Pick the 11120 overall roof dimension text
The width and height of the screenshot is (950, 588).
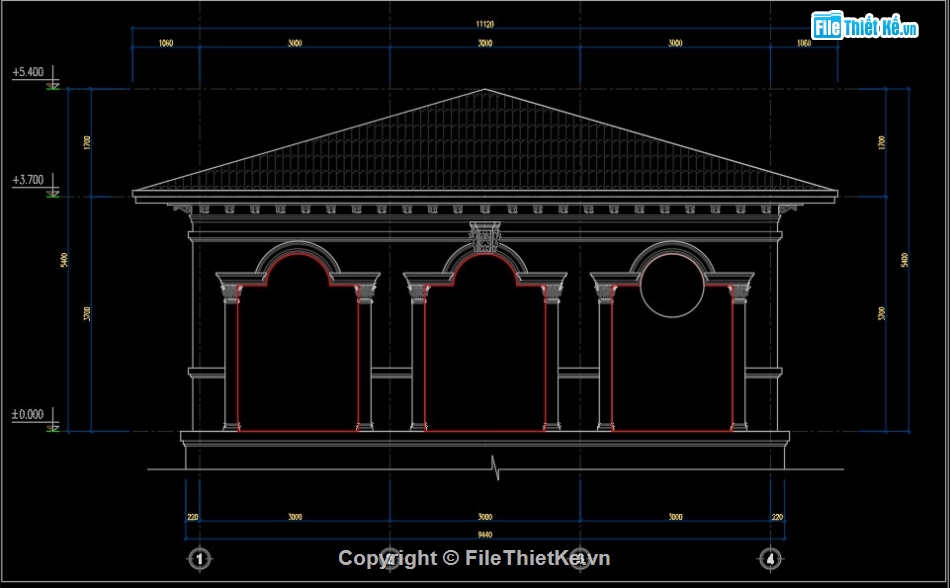485,24
